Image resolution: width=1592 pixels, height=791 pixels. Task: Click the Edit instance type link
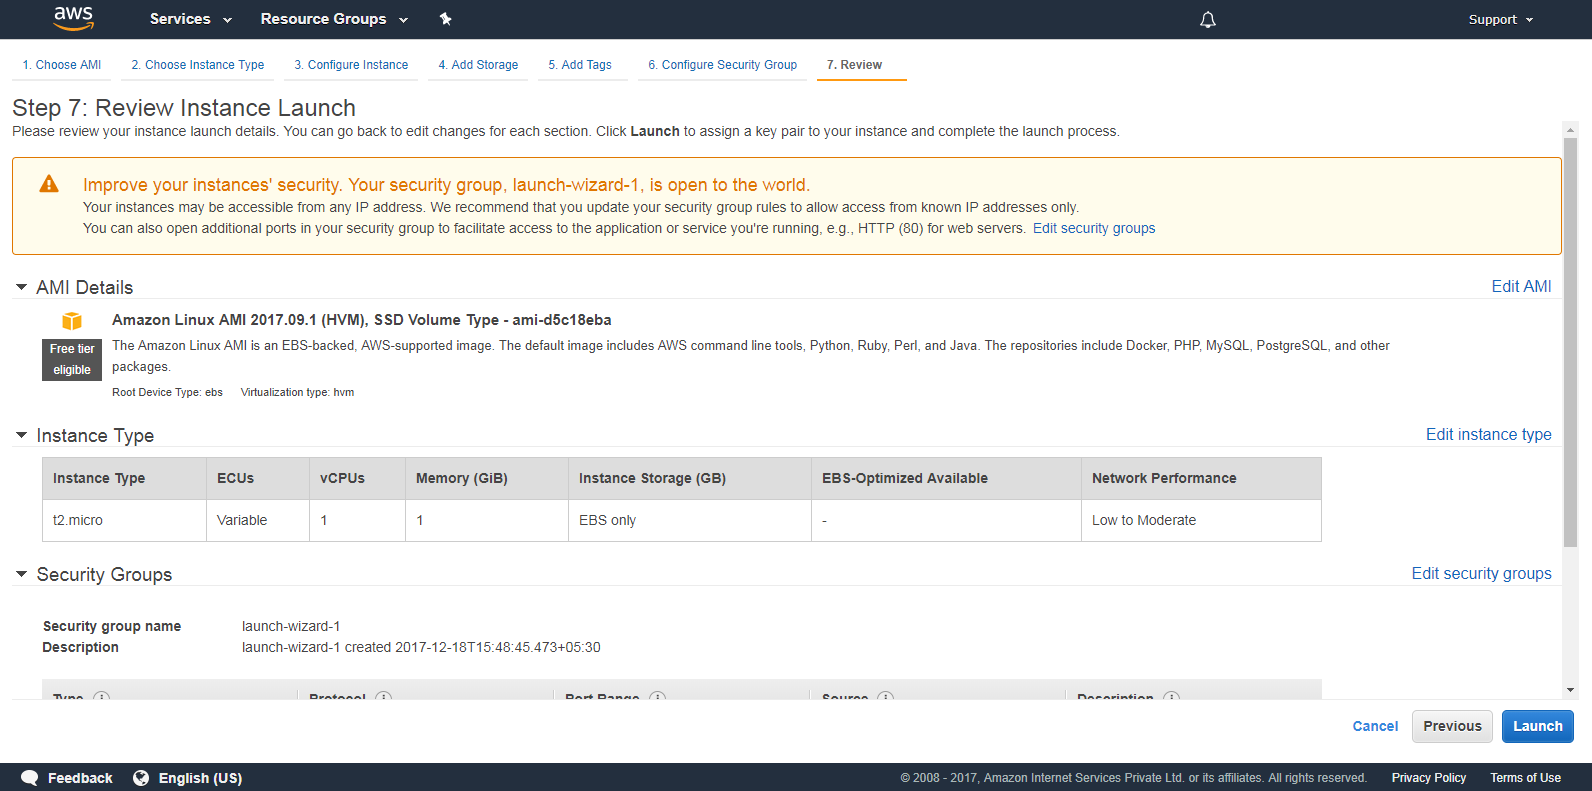(1488, 434)
